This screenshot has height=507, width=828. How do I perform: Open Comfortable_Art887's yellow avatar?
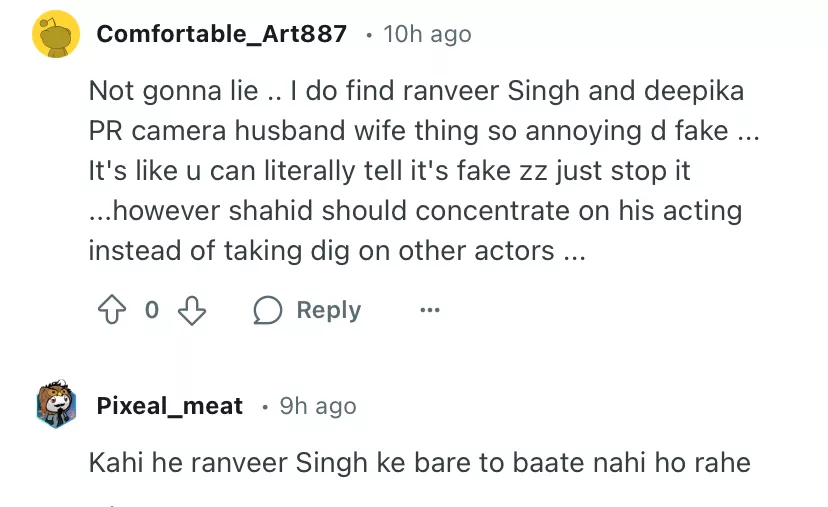click(57, 35)
